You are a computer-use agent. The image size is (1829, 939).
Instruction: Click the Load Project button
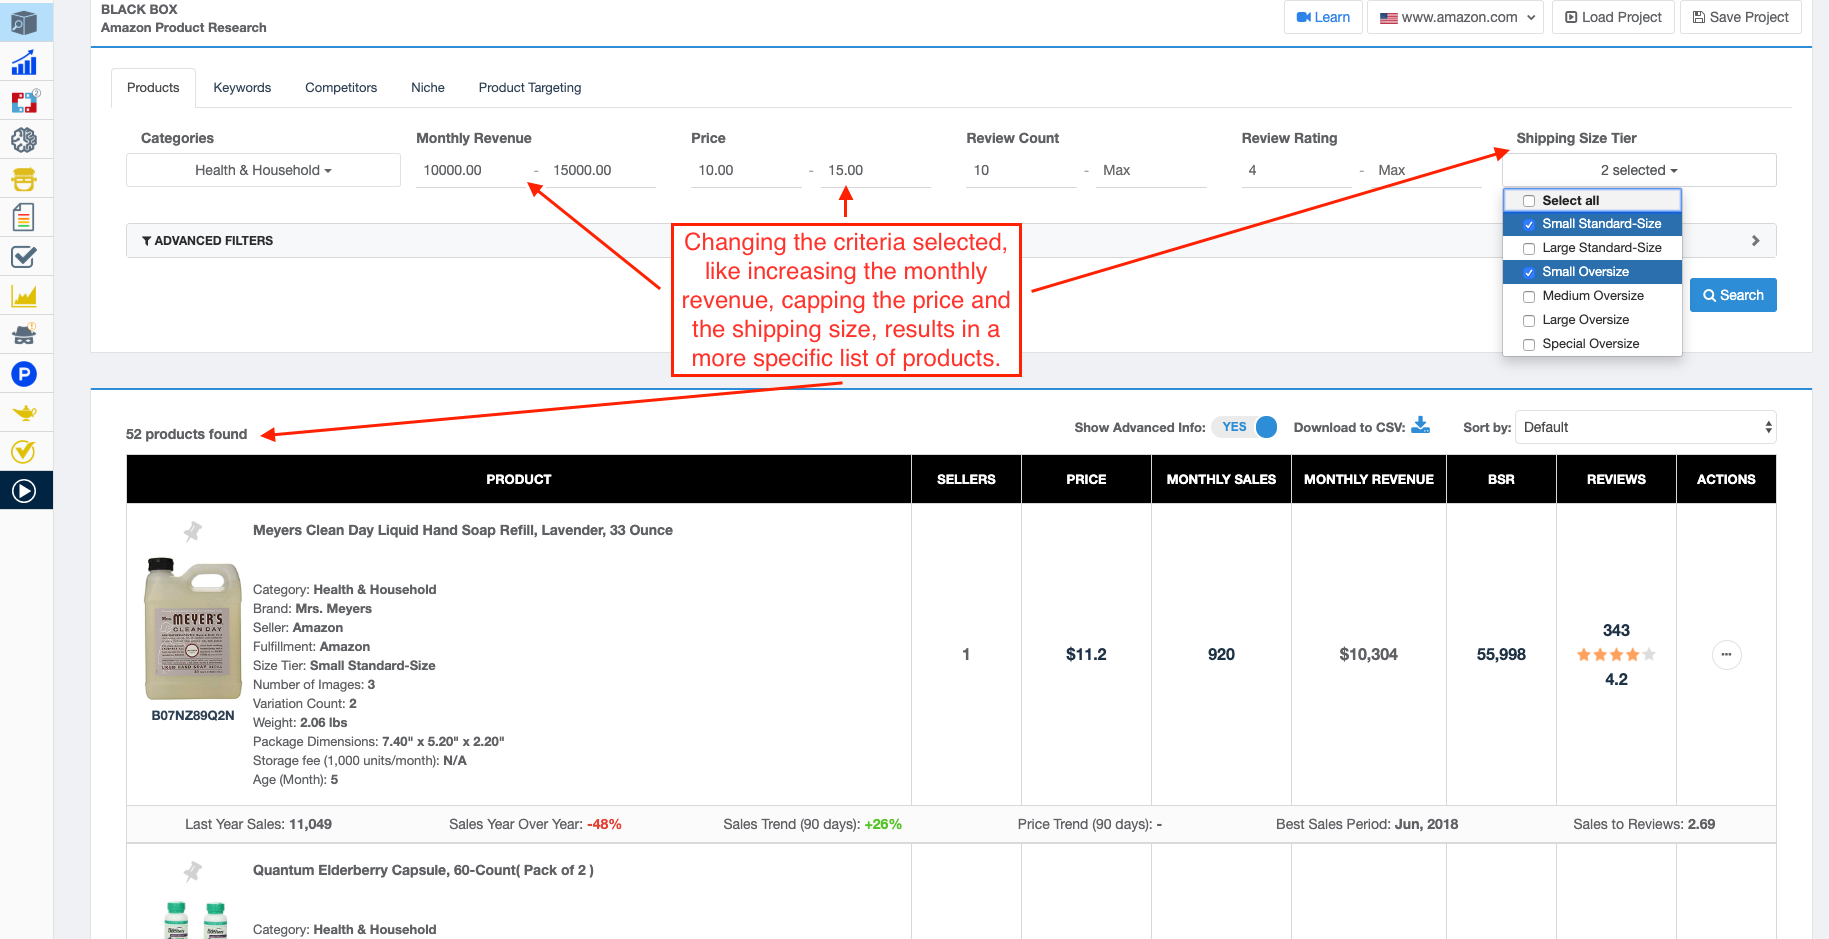tap(1613, 17)
